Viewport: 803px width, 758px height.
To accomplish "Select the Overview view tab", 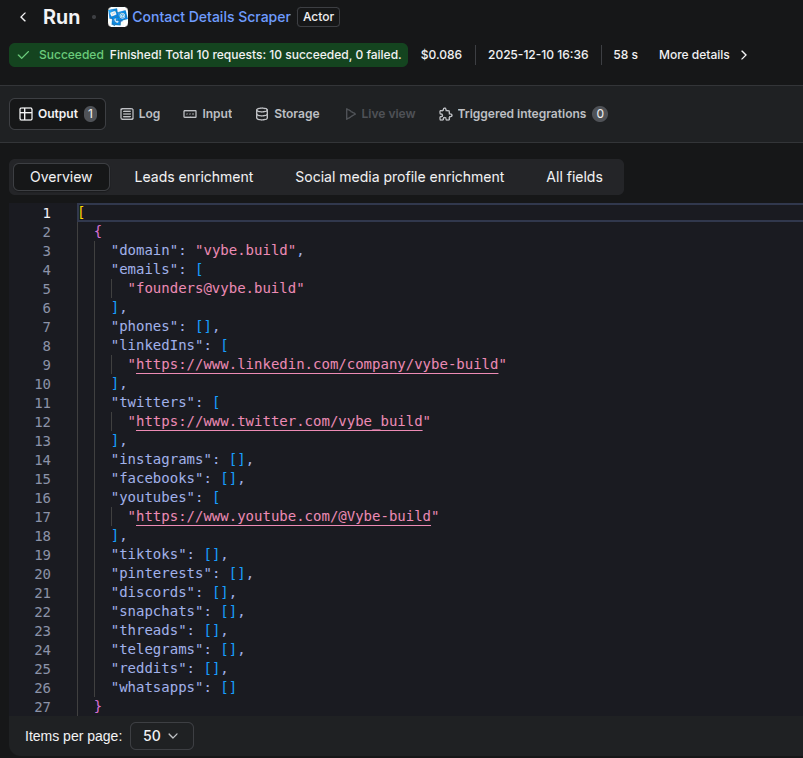I will click(x=61, y=177).
